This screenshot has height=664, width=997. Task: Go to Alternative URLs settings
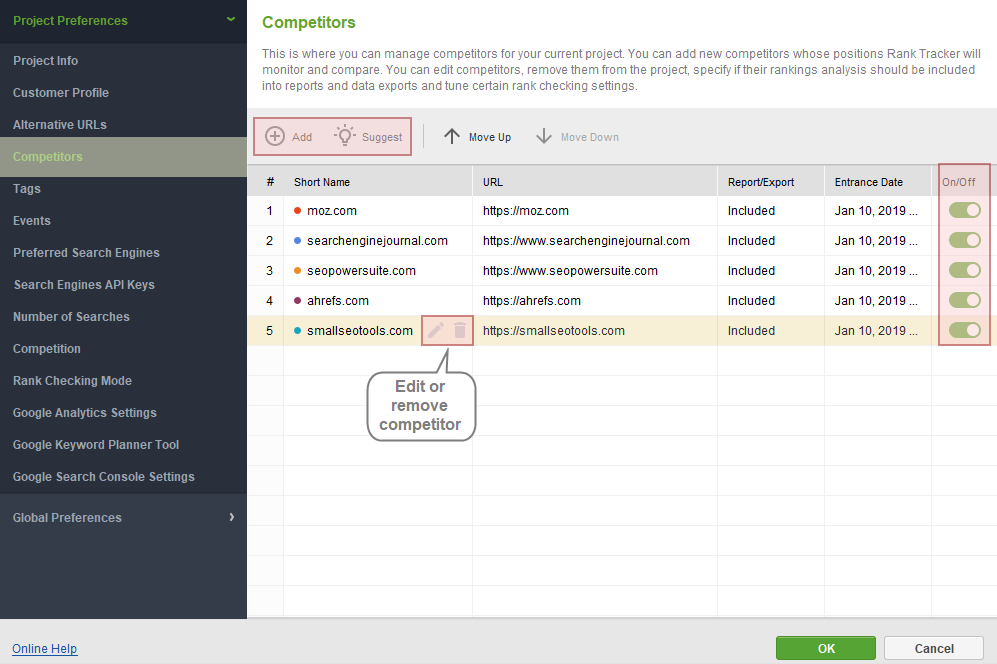123,125
